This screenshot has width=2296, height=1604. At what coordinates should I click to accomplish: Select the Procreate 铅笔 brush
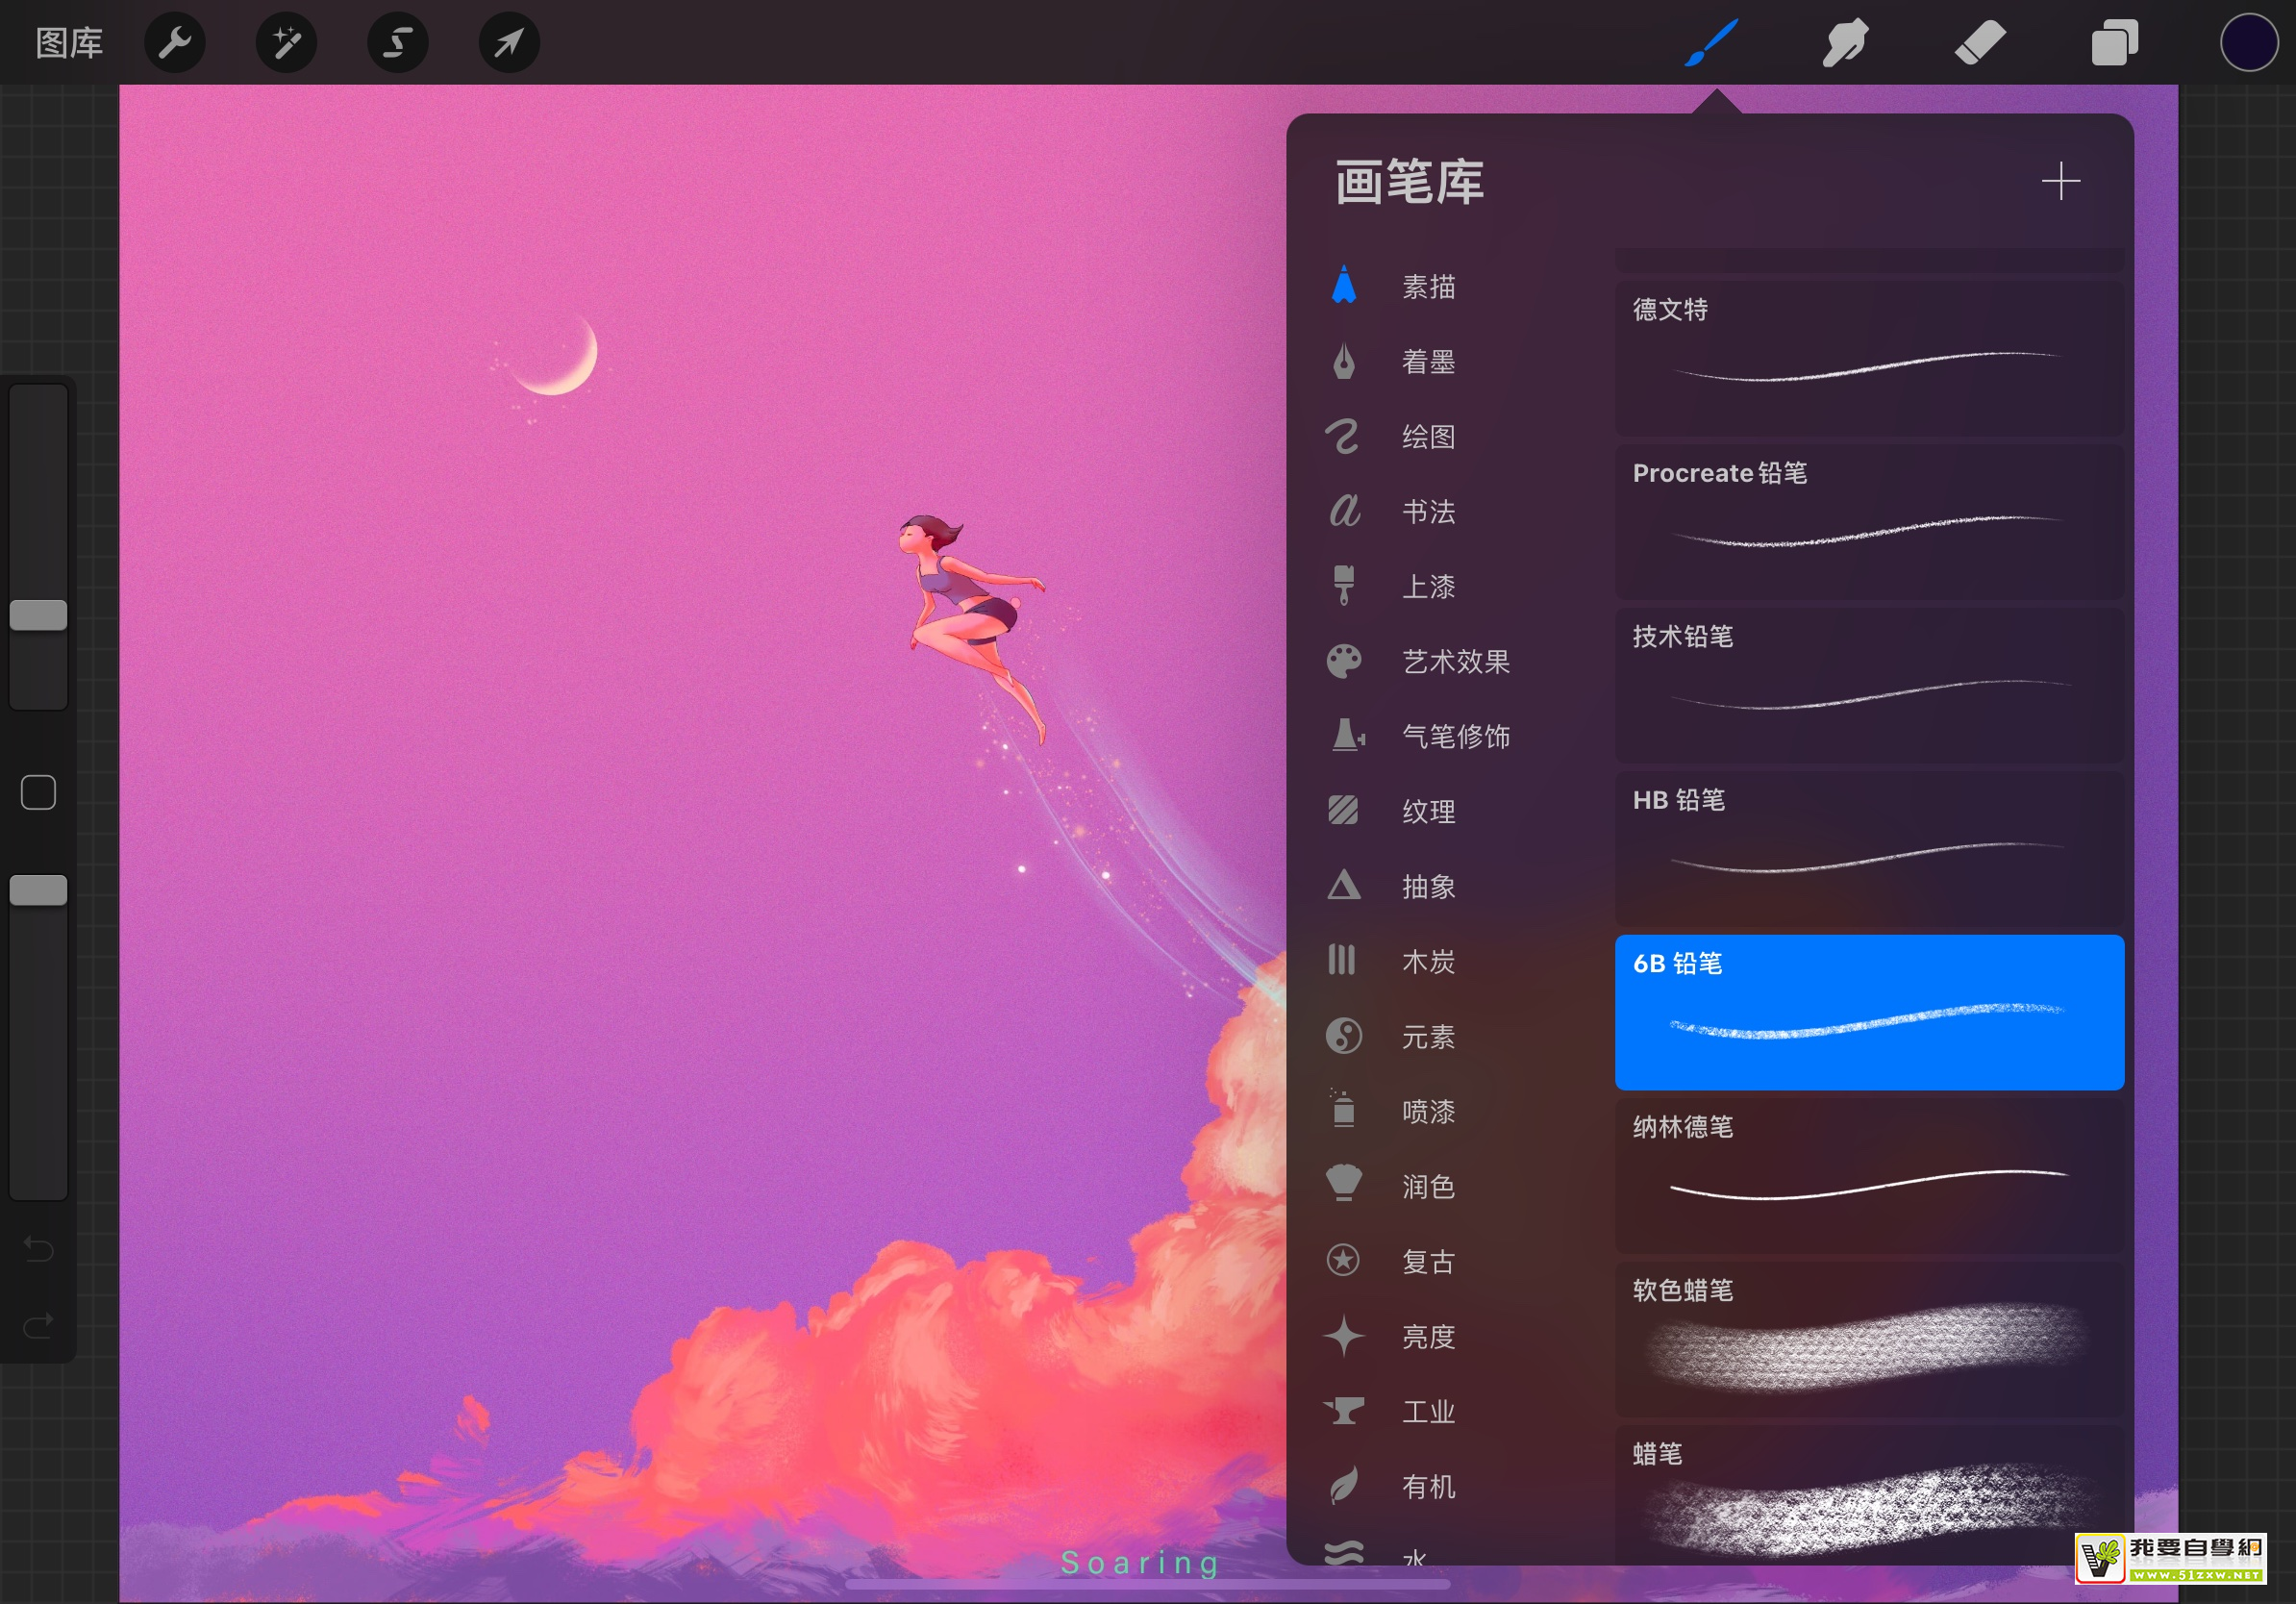pos(1868,521)
